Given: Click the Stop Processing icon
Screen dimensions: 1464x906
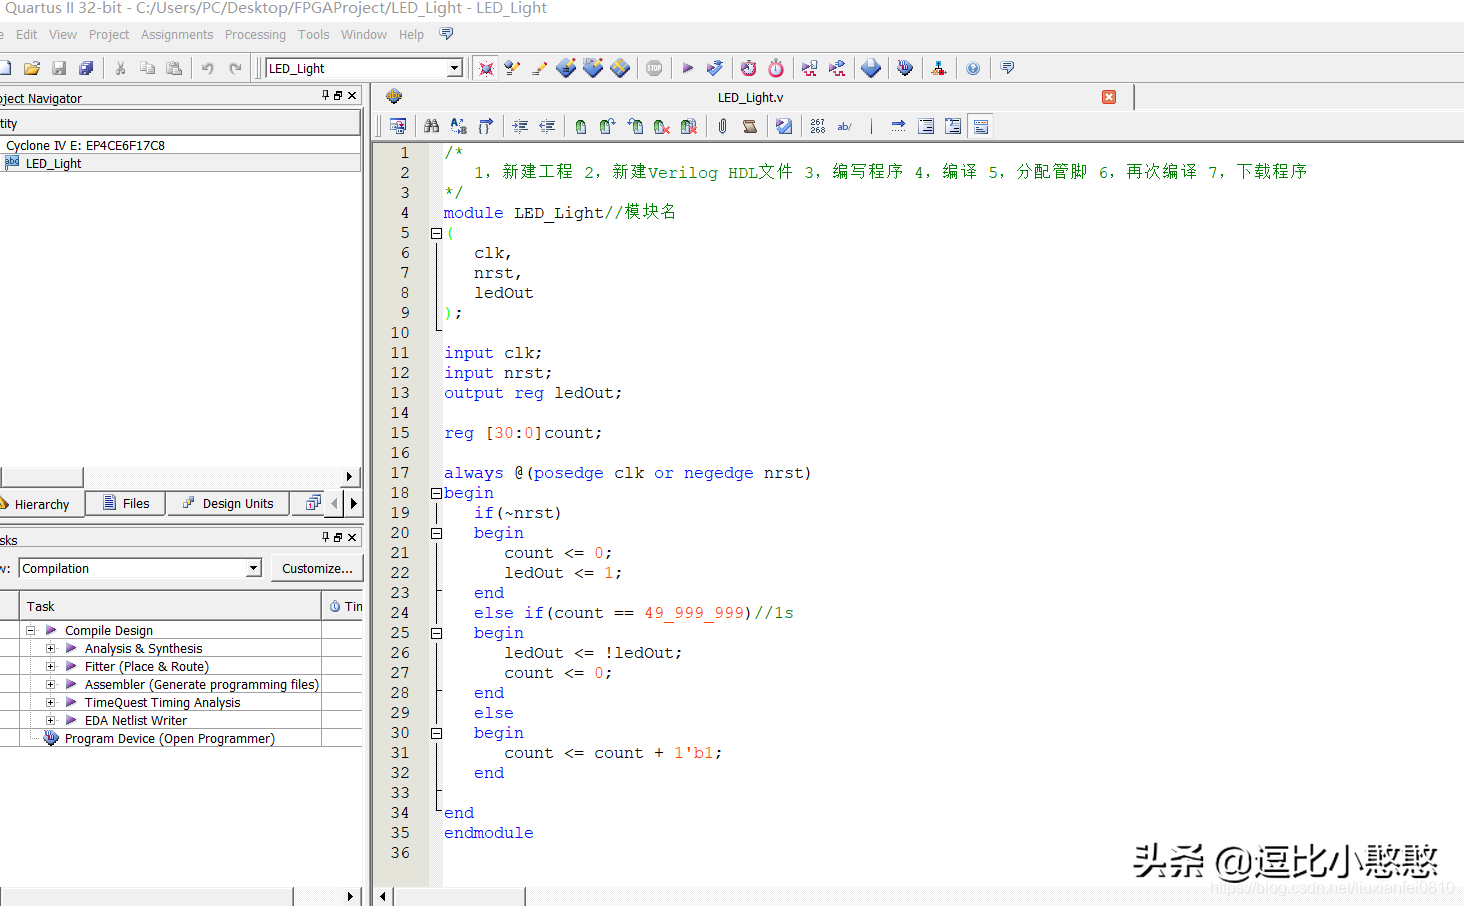Looking at the screenshot, I should tap(654, 68).
